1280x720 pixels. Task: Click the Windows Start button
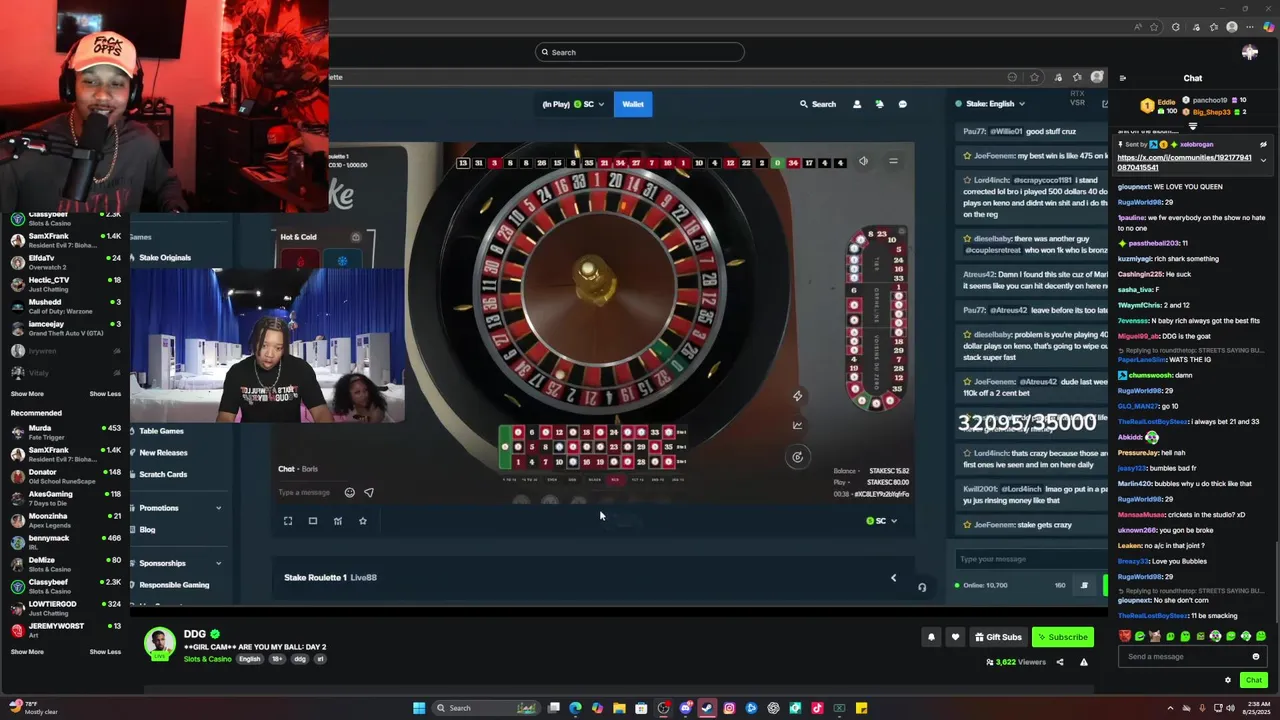pyautogui.click(x=419, y=708)
